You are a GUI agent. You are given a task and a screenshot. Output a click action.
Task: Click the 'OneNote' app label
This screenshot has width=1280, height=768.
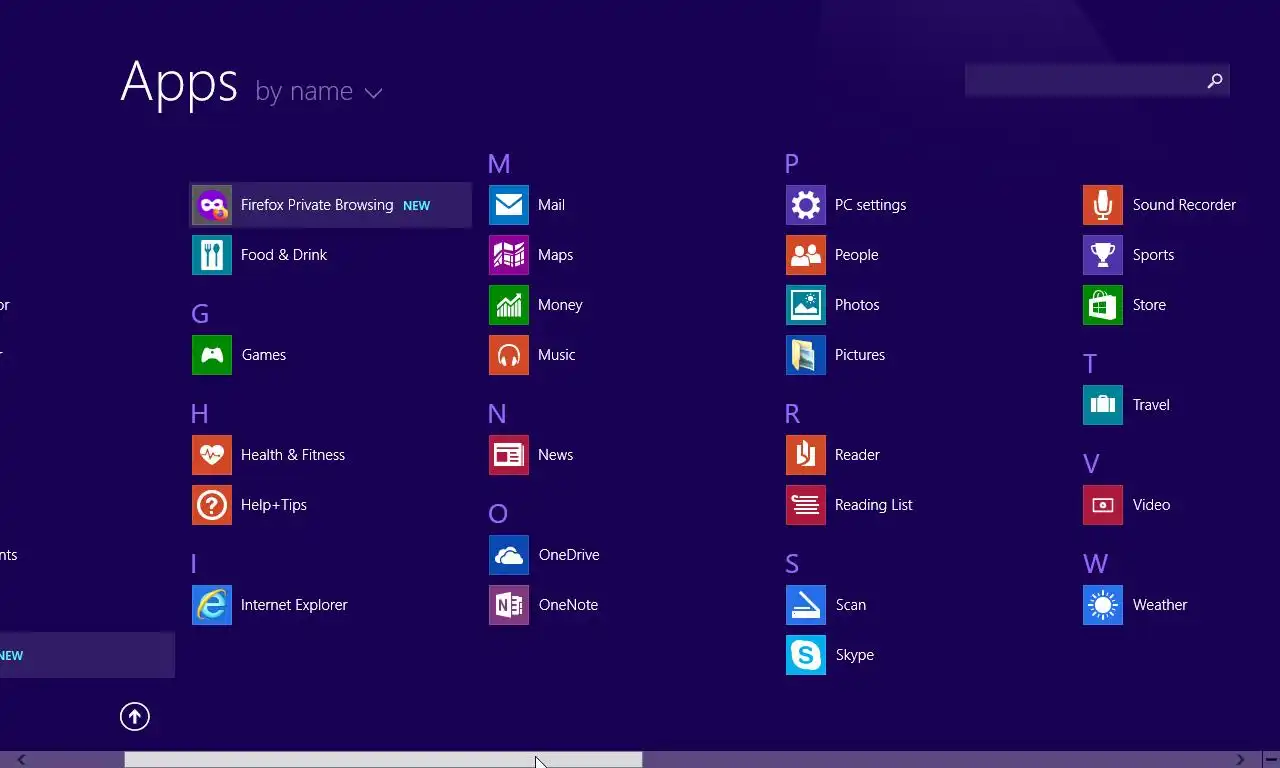[x=568, y=605]
